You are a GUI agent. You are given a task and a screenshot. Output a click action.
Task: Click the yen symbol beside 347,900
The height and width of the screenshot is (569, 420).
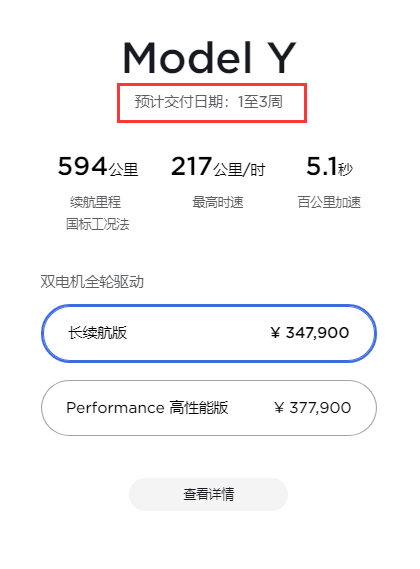click(275, 332)
